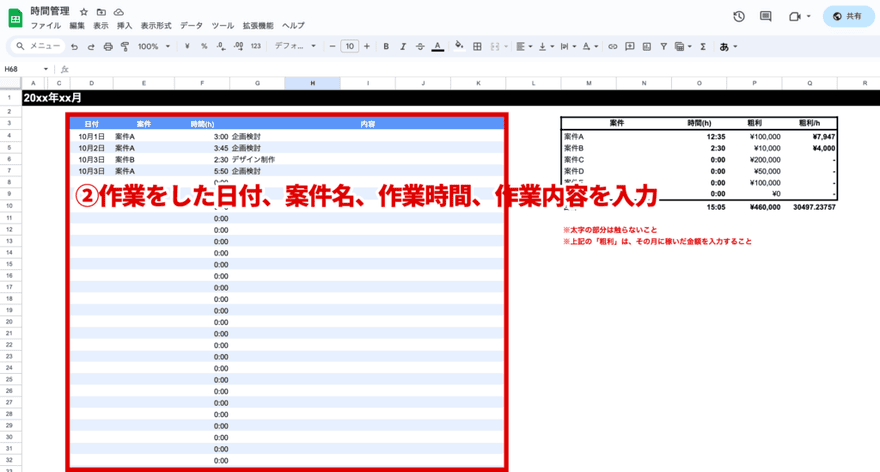Toggle bold formatting
This screenshot has width=880, height=472.
[386, 47]
